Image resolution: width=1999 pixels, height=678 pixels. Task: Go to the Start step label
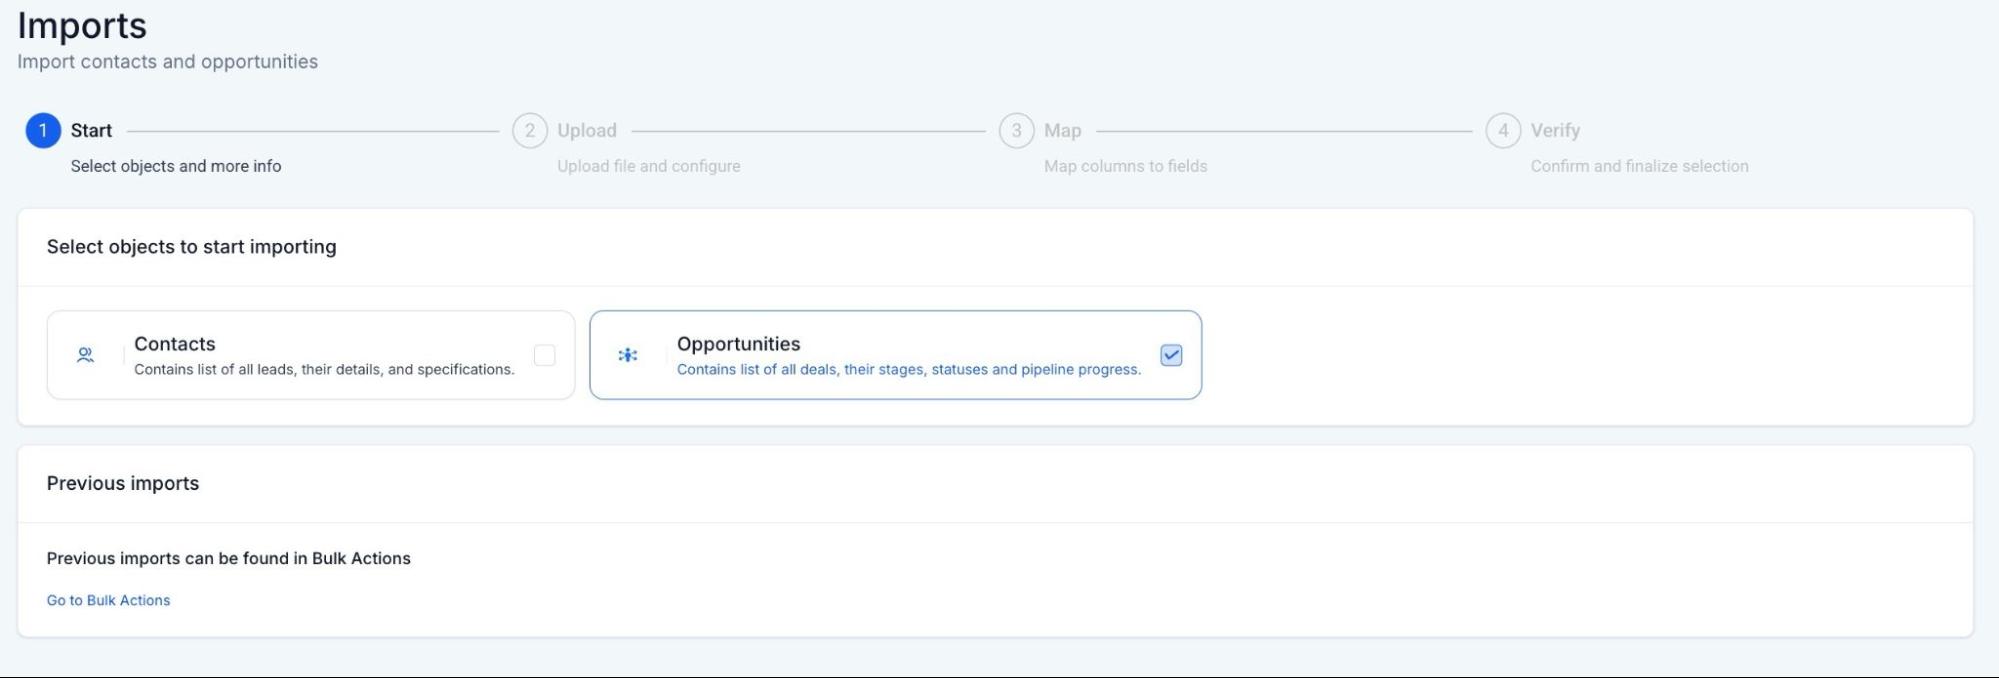(91, 131)
